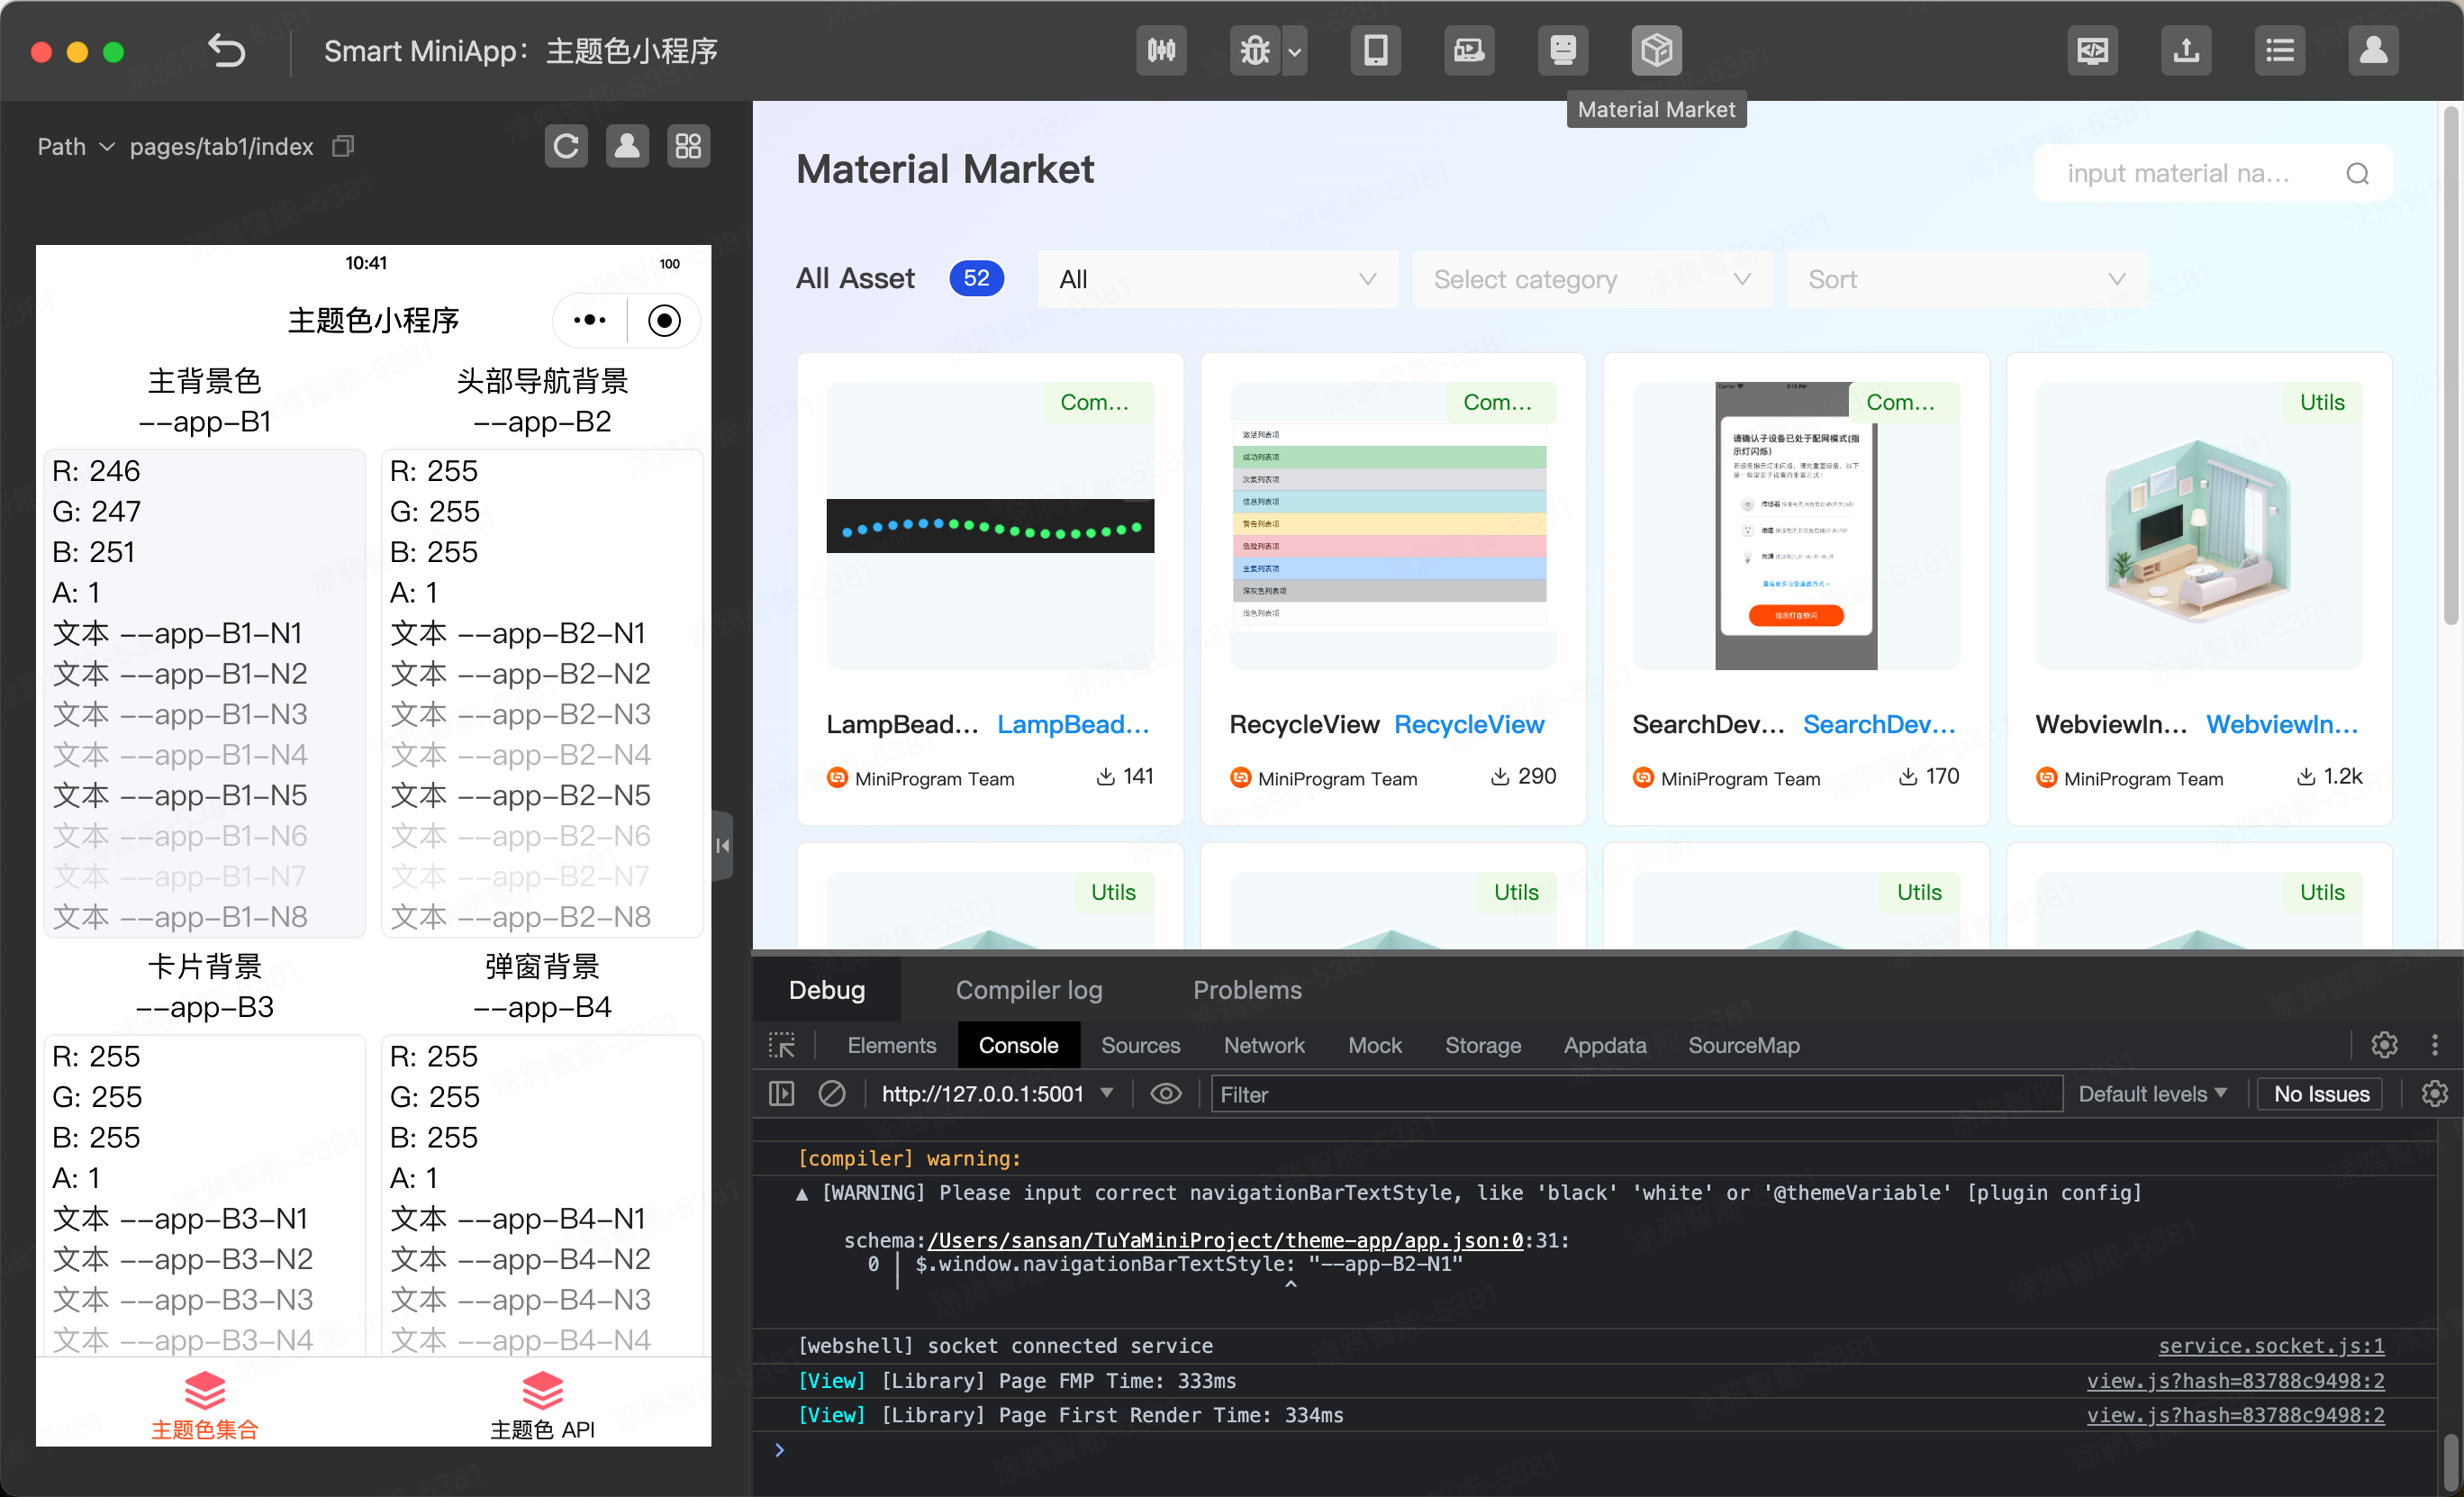Open the miniapp three-dots menu
2464x1497 pixels.
[x=590, y=320]
